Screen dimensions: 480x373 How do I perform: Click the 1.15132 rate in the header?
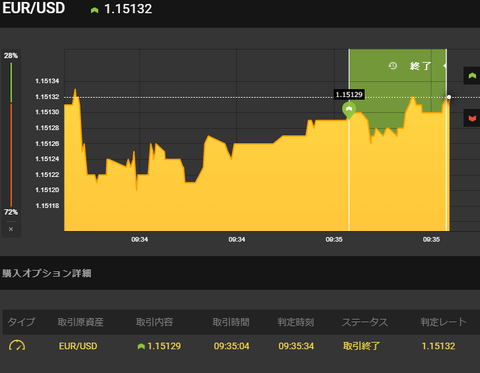click(x=128, y=9)
